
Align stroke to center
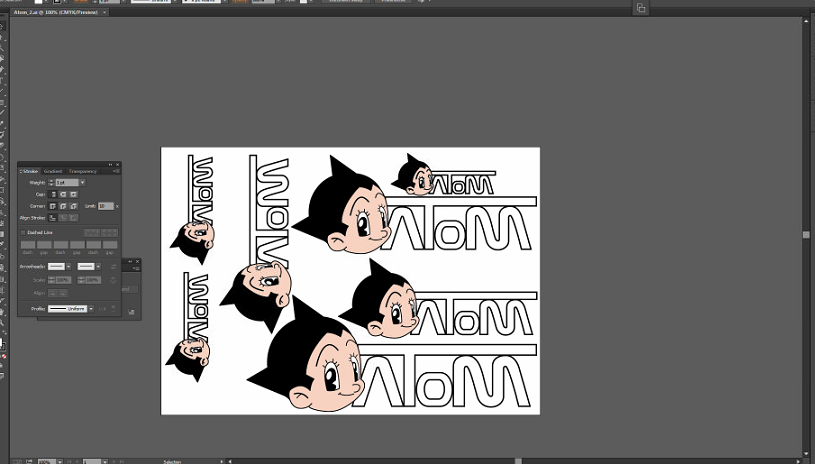[x=53, y=218]
